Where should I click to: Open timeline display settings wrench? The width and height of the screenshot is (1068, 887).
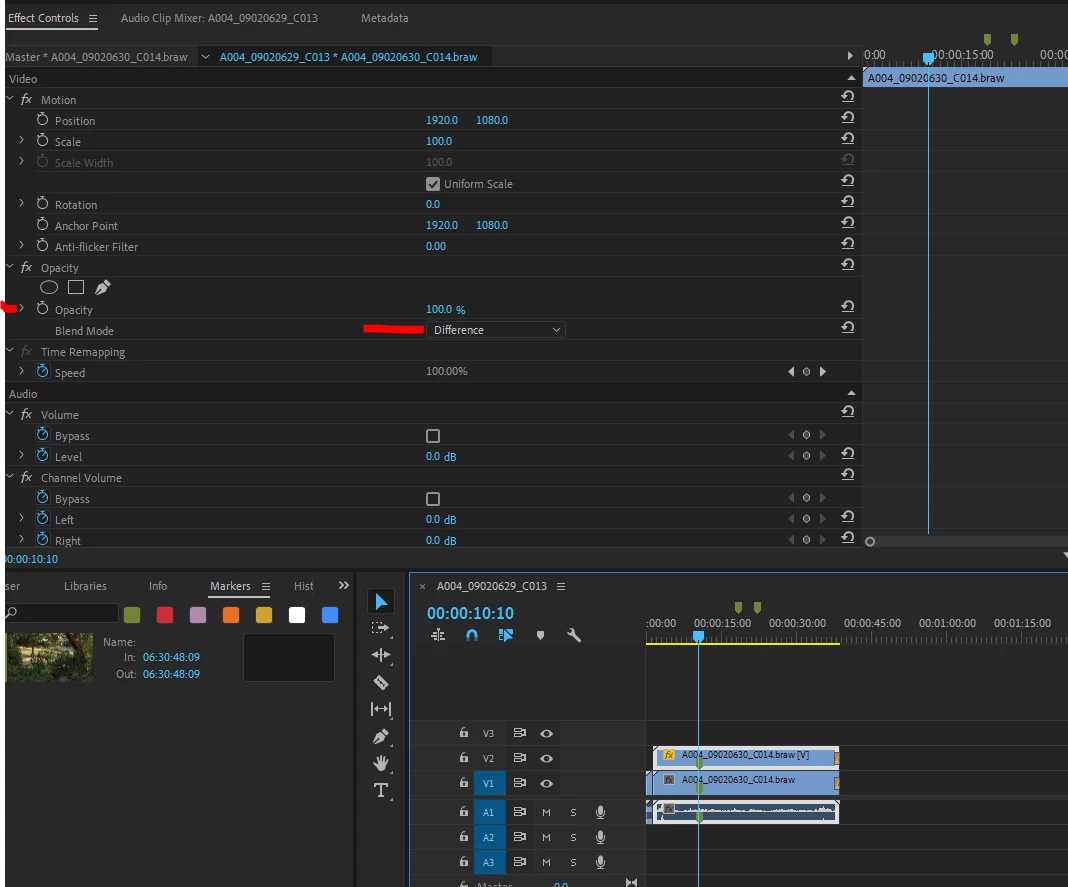(x=574, y=635)
